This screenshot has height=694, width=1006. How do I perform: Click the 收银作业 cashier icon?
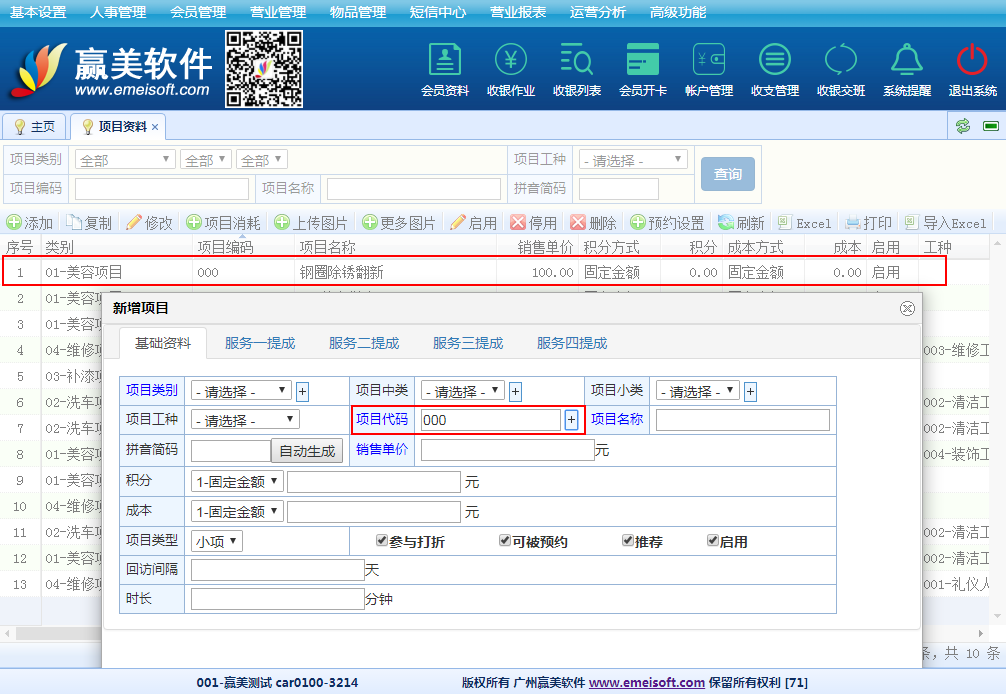pos(511,61)
